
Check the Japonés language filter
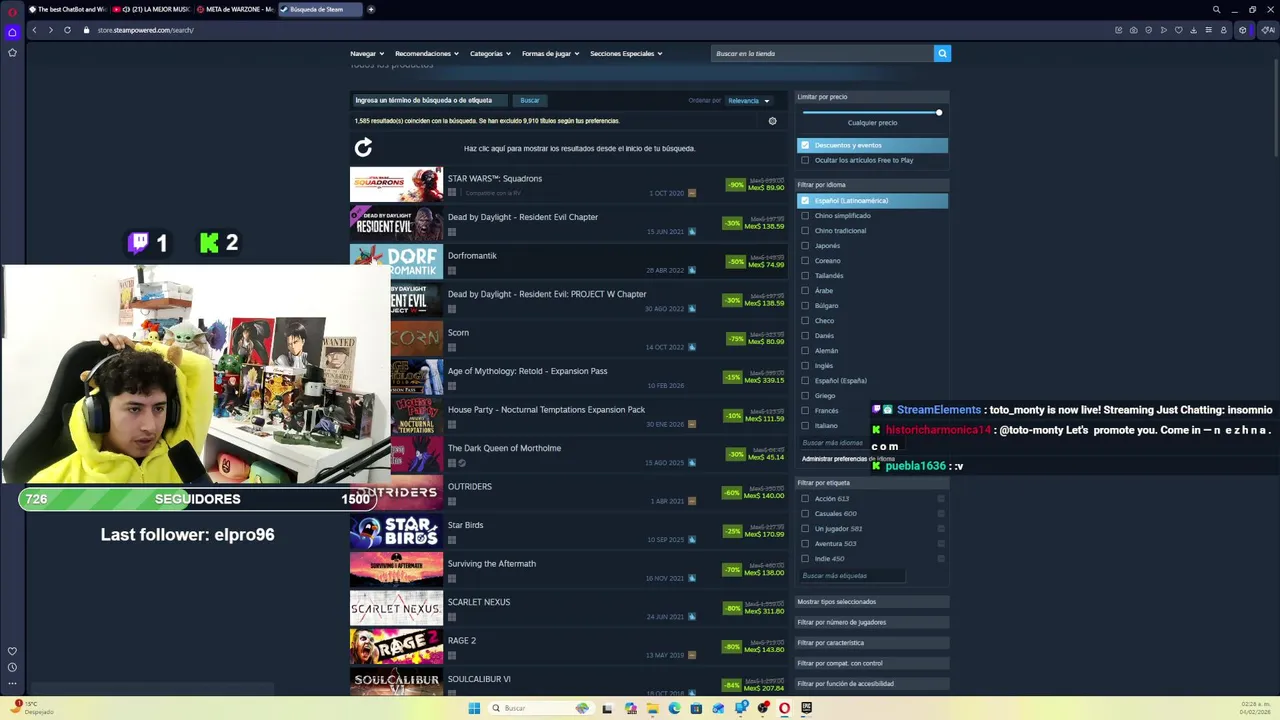click(x=805, y=245)
